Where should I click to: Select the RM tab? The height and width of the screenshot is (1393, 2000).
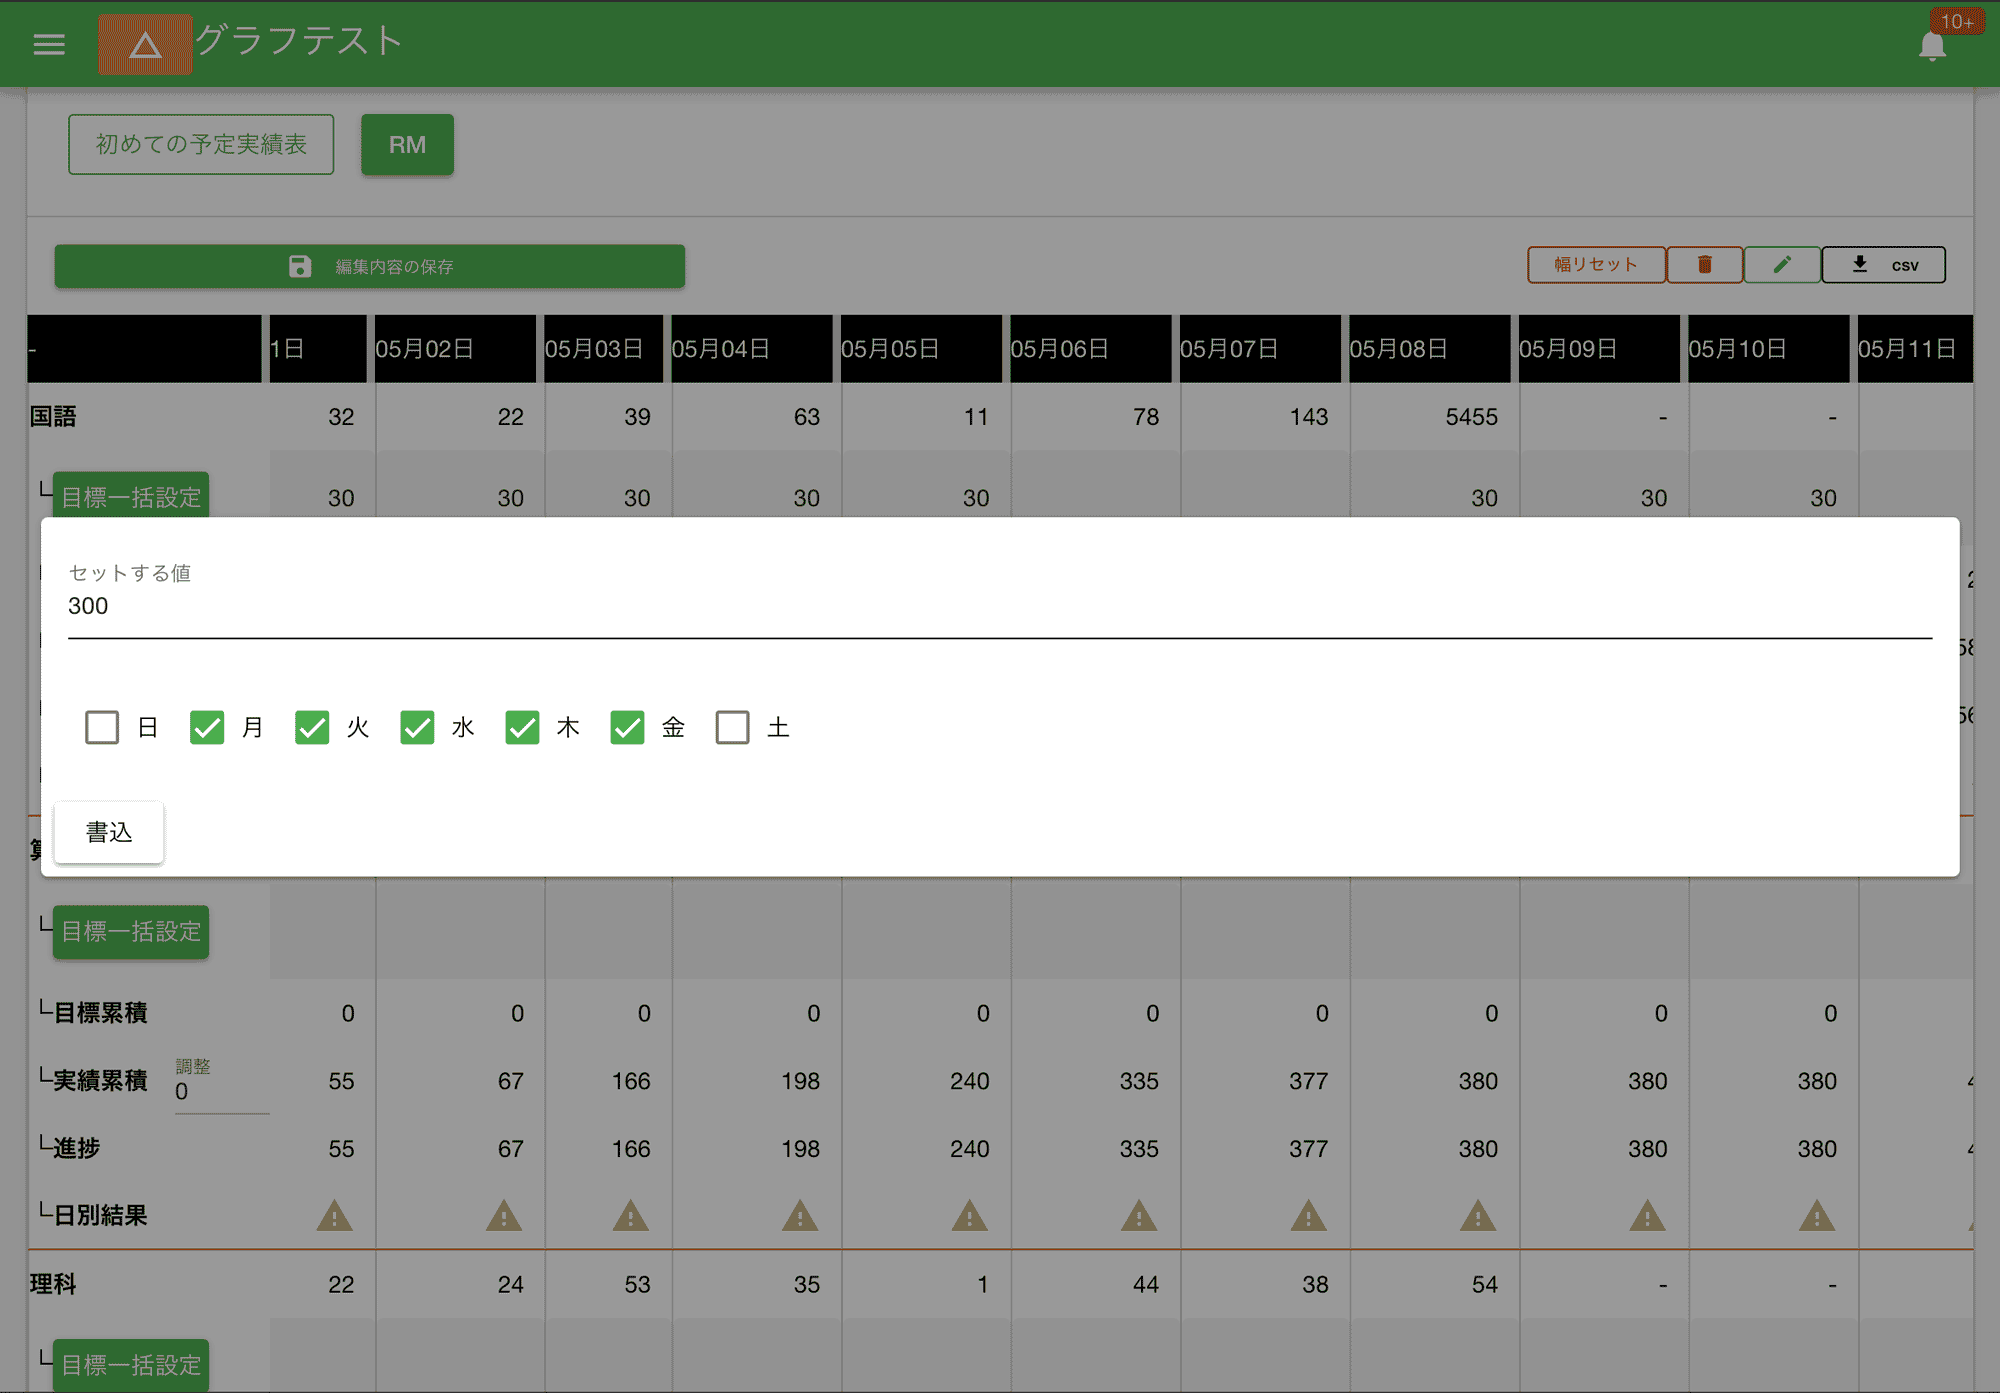coord(407,144)
